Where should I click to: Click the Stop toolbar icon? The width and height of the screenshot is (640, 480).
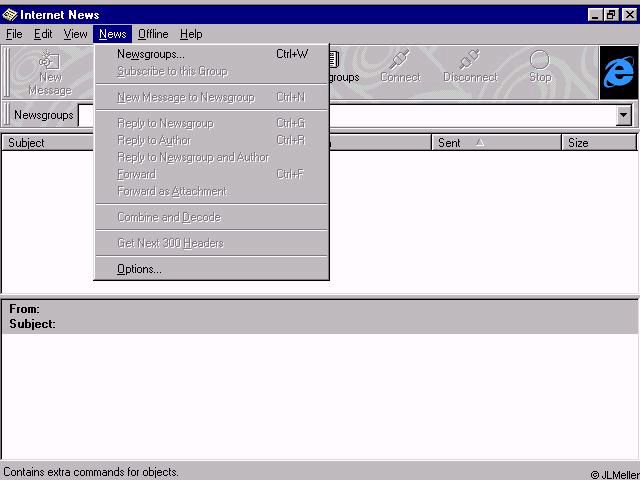(540, 67)
